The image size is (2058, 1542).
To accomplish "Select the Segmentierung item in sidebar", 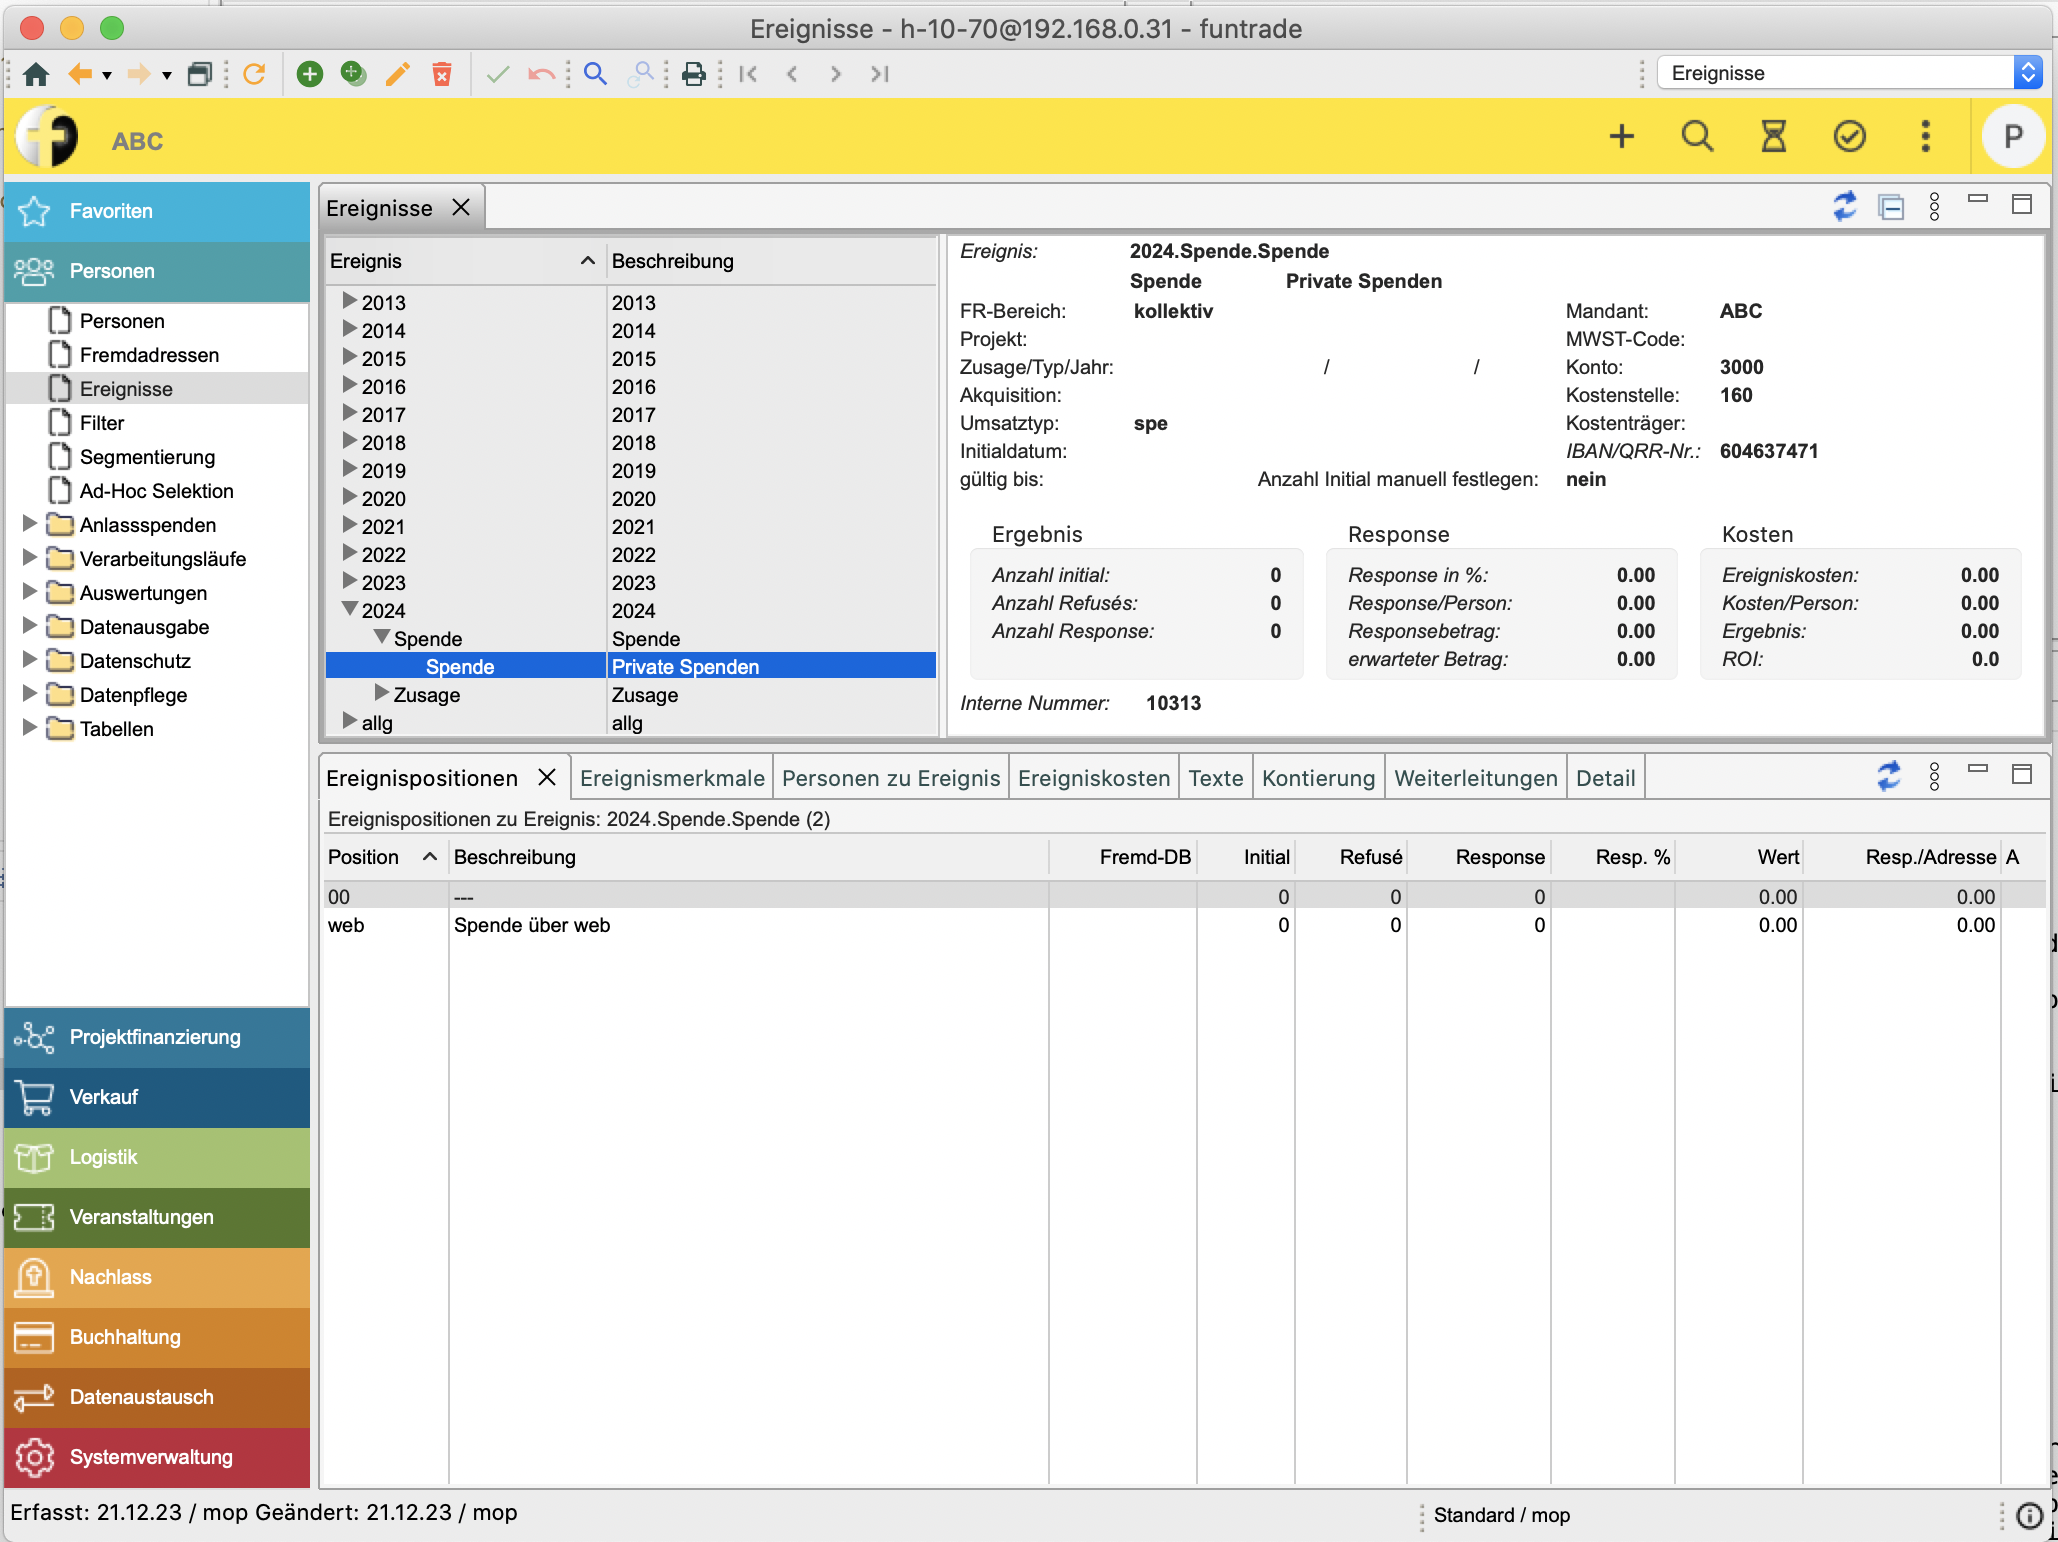I will click(x=147, y=457).
